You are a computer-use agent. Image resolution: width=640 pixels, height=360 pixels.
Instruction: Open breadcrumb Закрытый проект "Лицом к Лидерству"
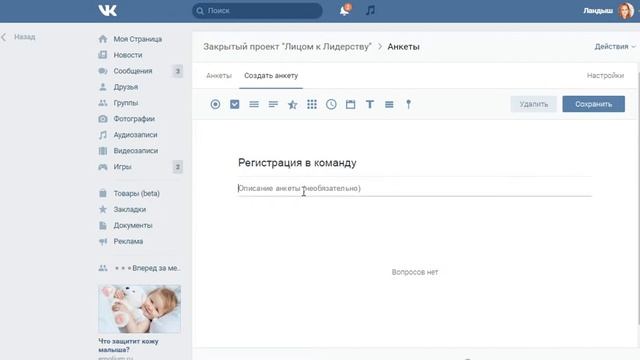pos(287,47)
